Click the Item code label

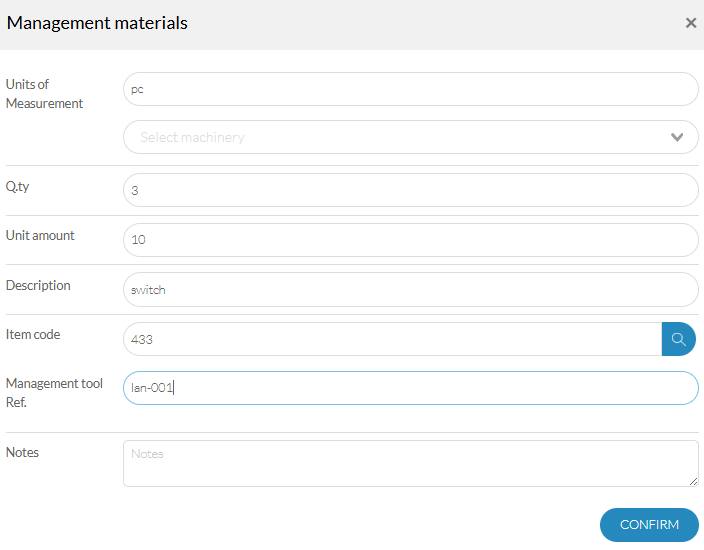click(x=33, y=334)
